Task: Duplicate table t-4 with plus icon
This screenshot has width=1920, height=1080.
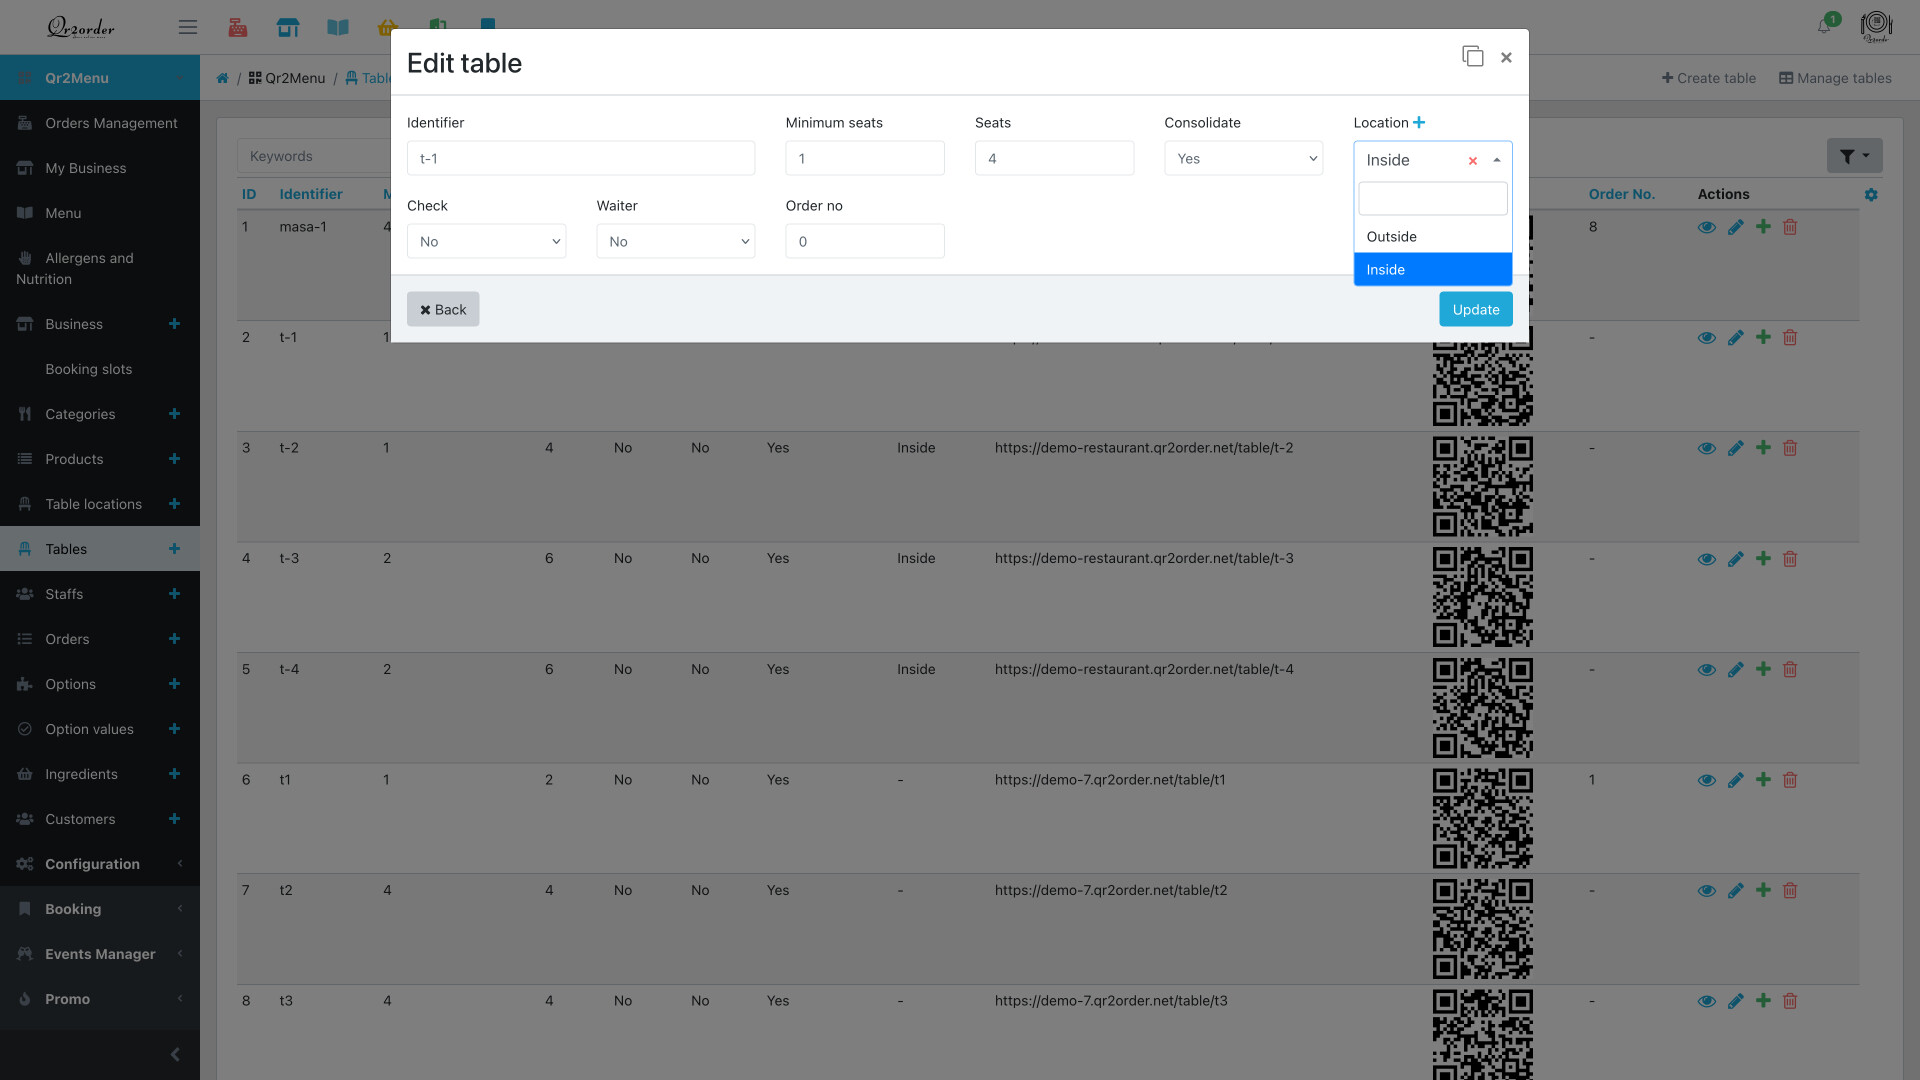Action: (1763, 669)
